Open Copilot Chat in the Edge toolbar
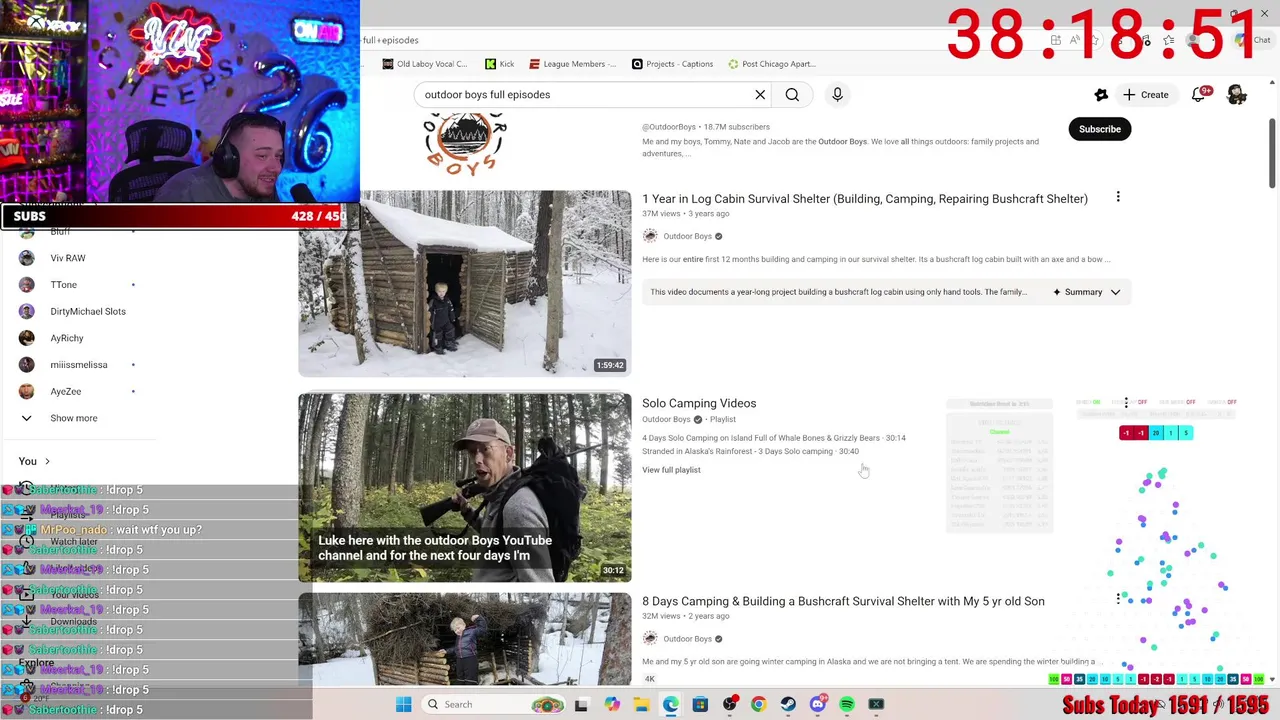This screenshot has height=720, width=1280. coord(1253,40)
